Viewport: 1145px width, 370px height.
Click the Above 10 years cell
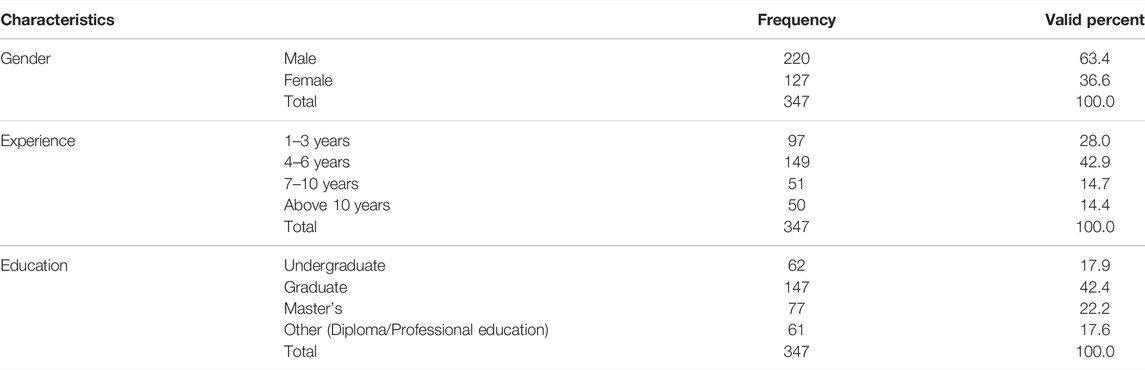(x=337, y=205)
